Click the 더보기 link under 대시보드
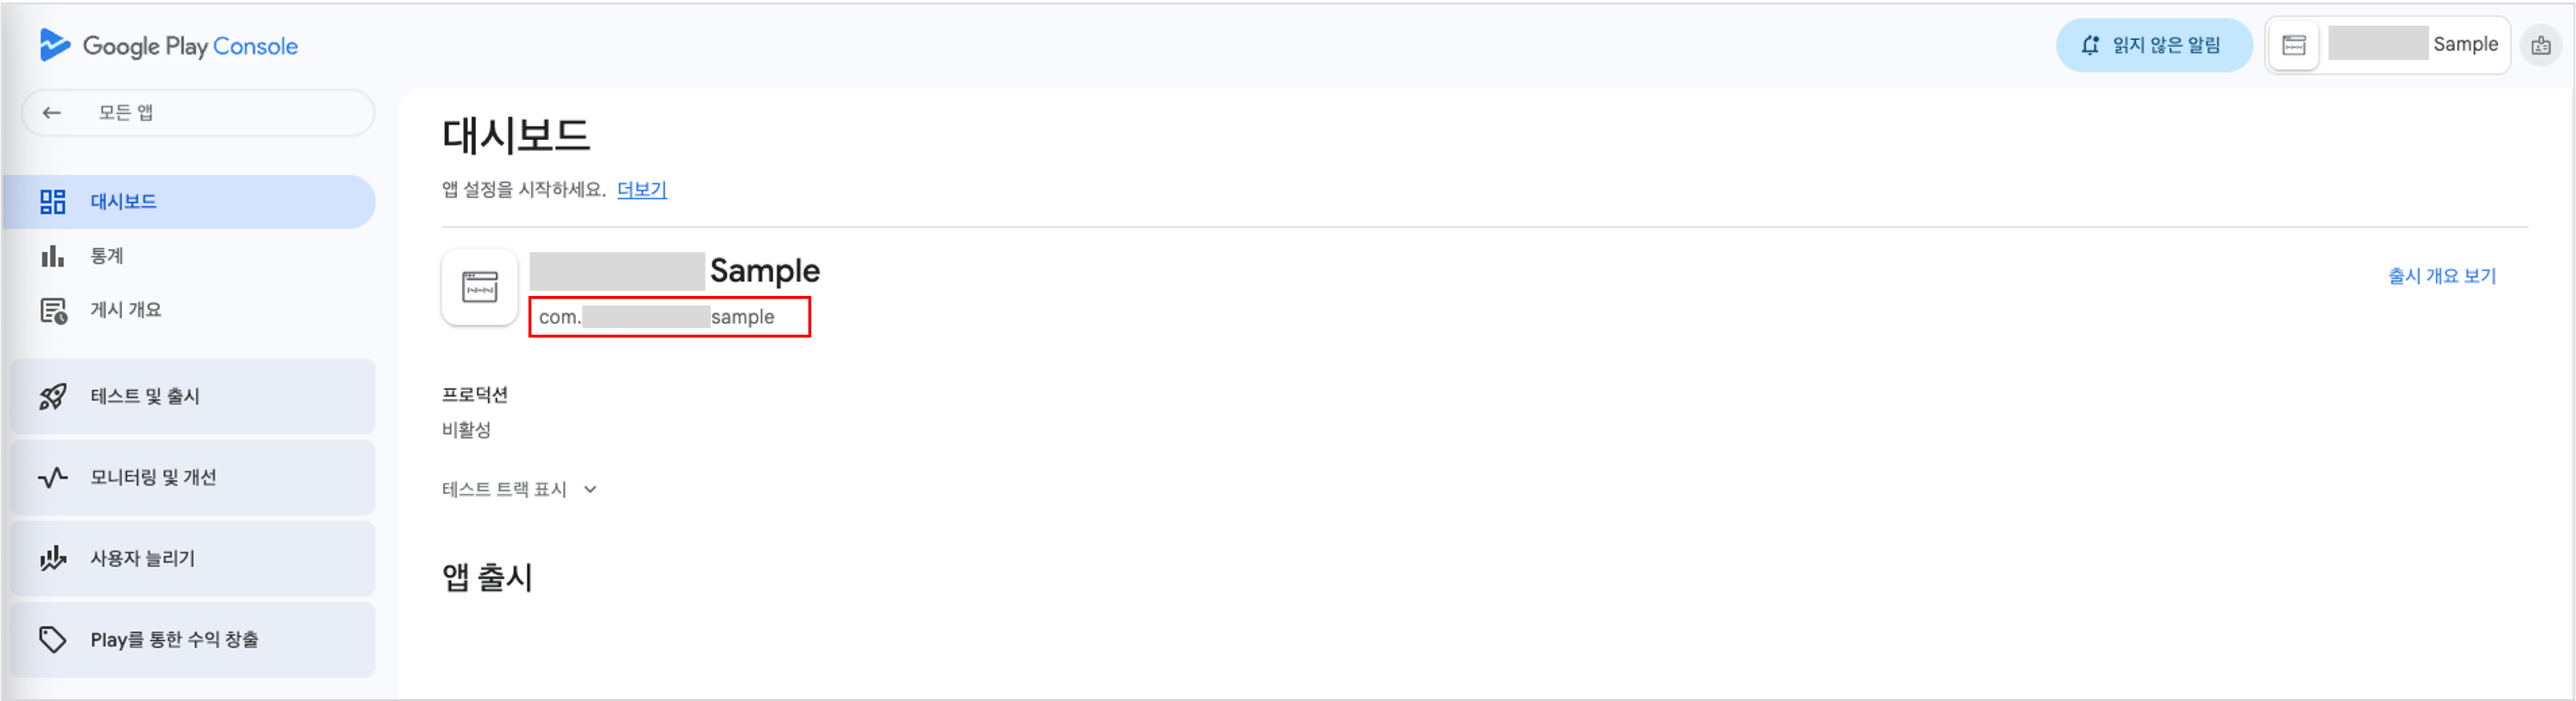 click(641, 189)
